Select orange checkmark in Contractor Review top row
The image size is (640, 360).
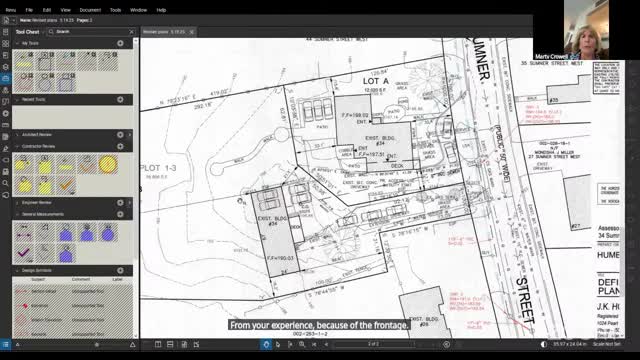[x=87, y=164]
